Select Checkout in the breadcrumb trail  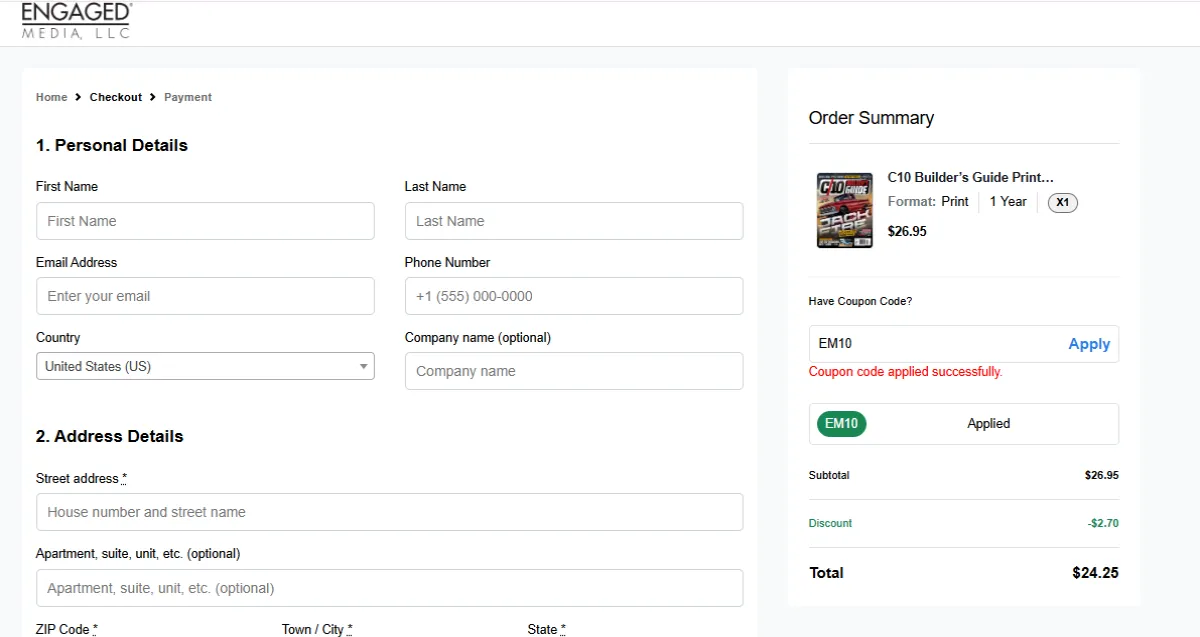115,97
